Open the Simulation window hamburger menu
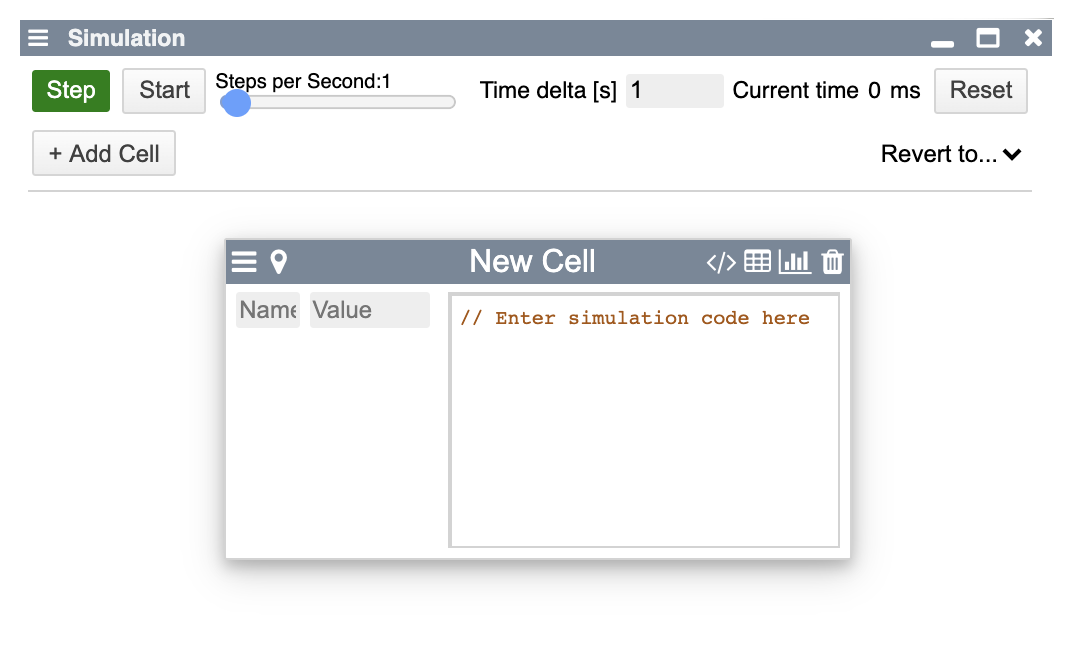 [x=38, y=38]
